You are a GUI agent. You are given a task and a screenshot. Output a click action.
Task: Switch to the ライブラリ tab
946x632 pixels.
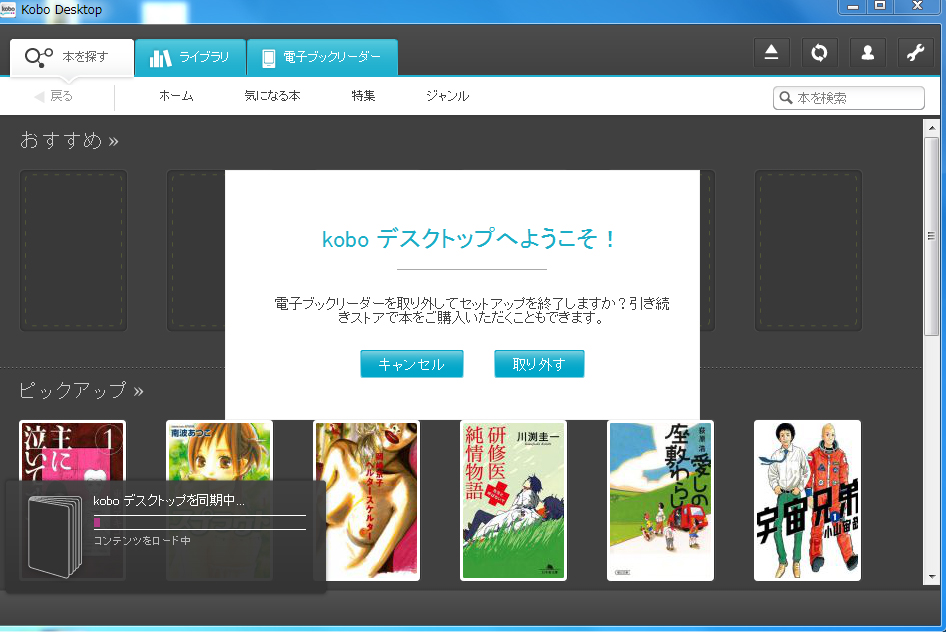pos(190,57)
